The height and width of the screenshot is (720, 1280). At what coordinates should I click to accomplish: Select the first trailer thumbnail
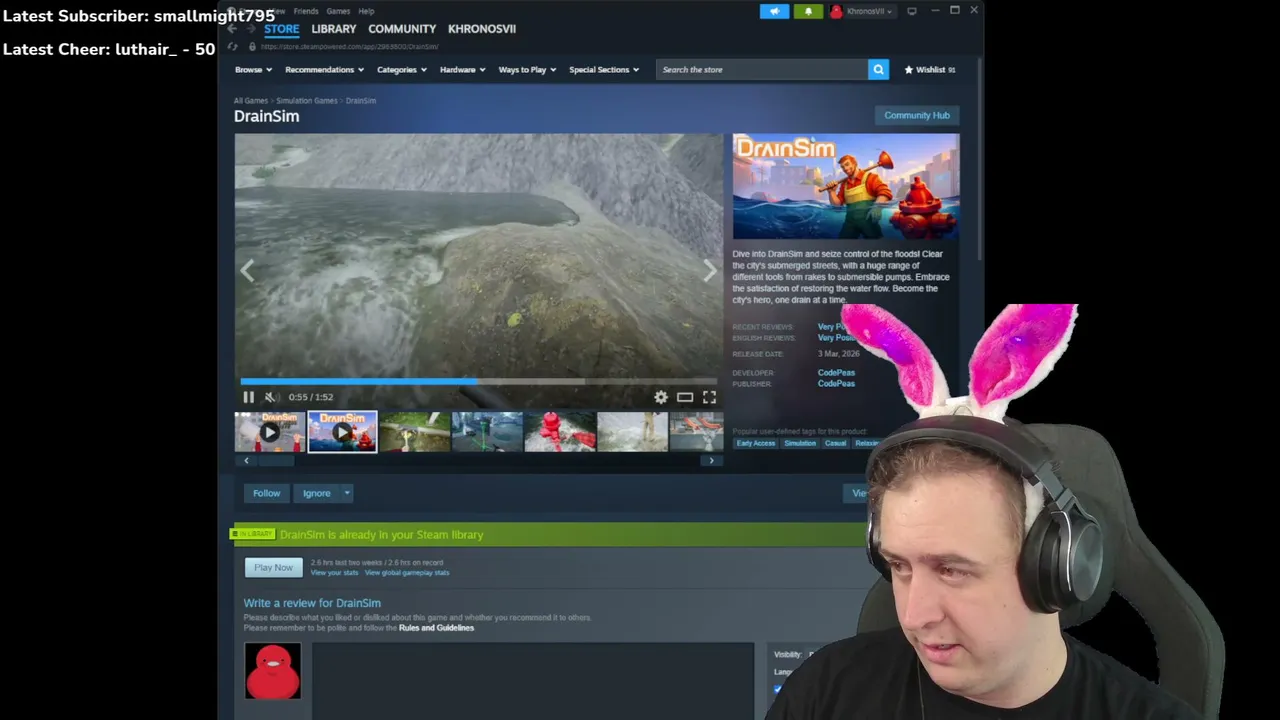pyautogui.click(x=270, y=432)
